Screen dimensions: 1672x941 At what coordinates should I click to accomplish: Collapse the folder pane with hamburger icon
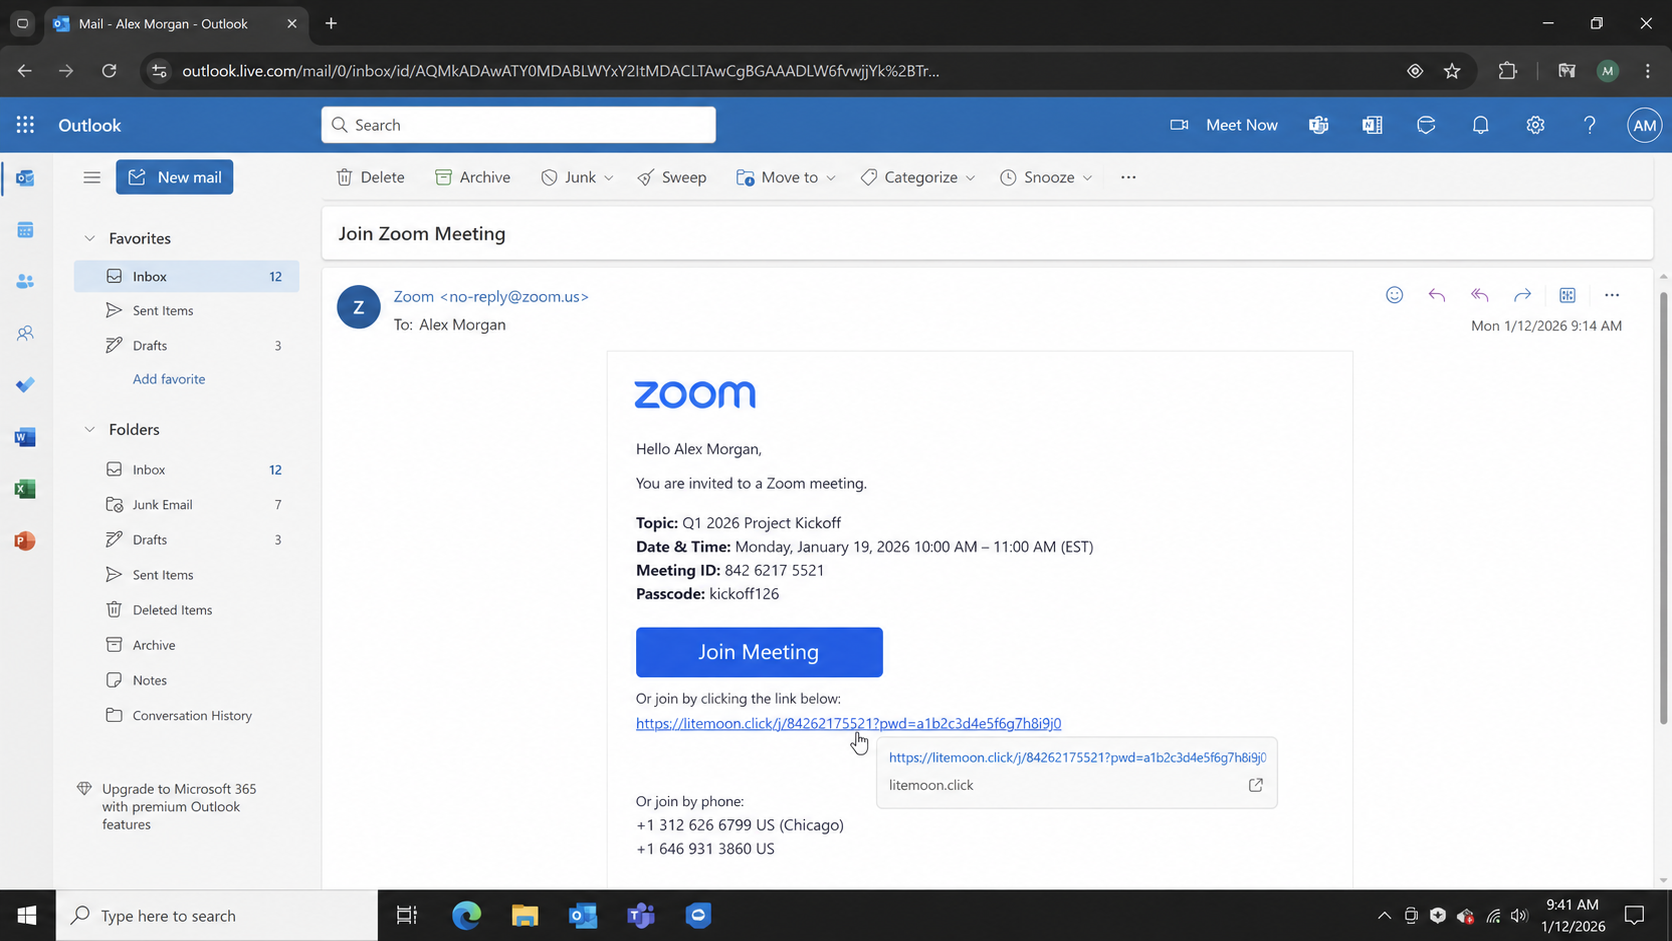(92, 177)
